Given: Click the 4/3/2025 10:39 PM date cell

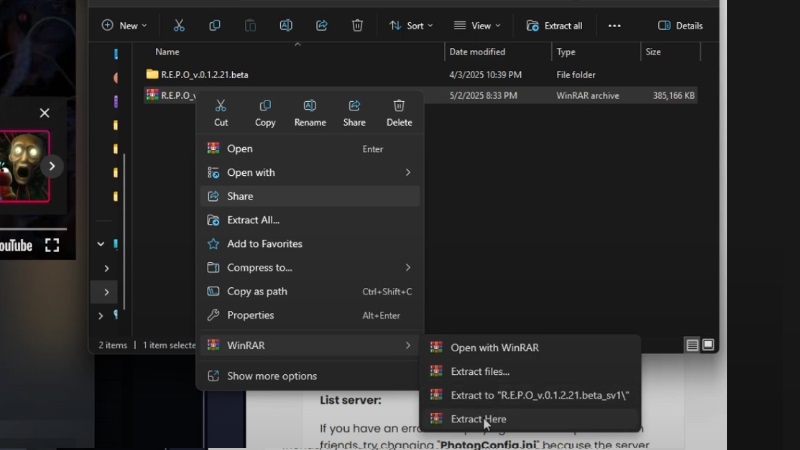Looking at the screenshot, I should 485,74.
